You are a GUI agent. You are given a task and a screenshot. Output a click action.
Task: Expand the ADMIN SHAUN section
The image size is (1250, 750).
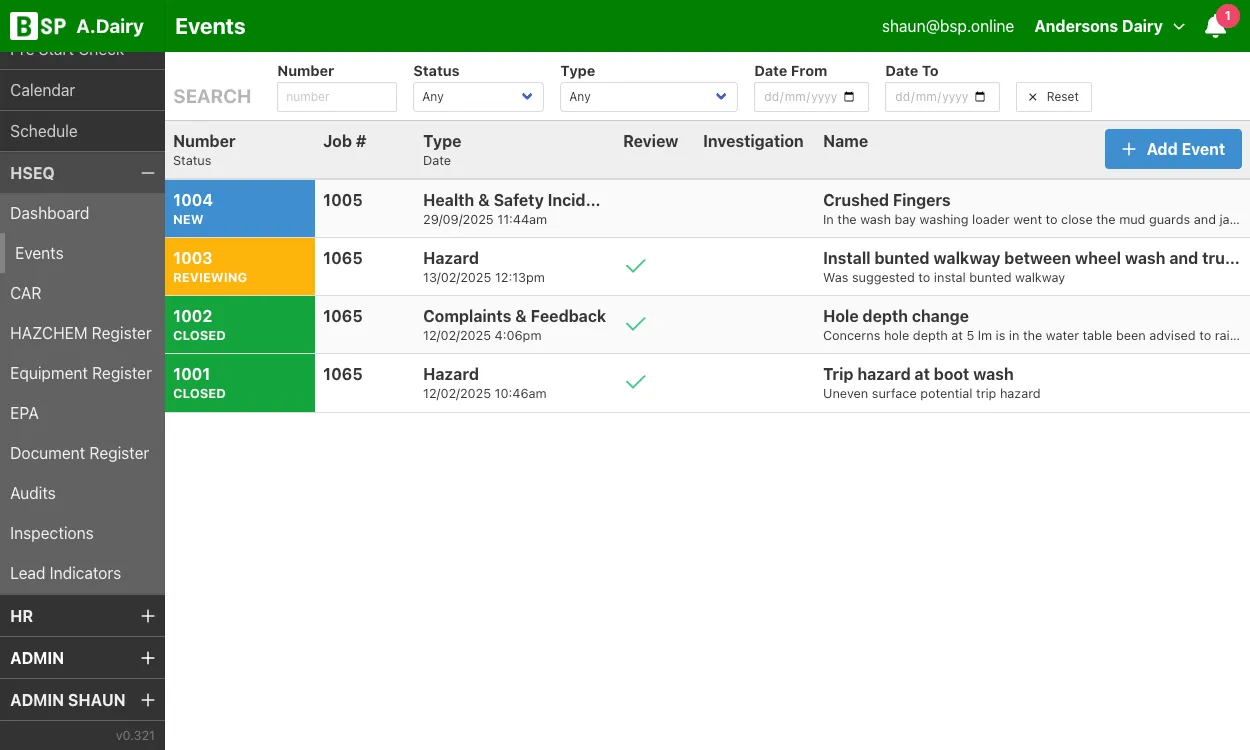(148, 700)
